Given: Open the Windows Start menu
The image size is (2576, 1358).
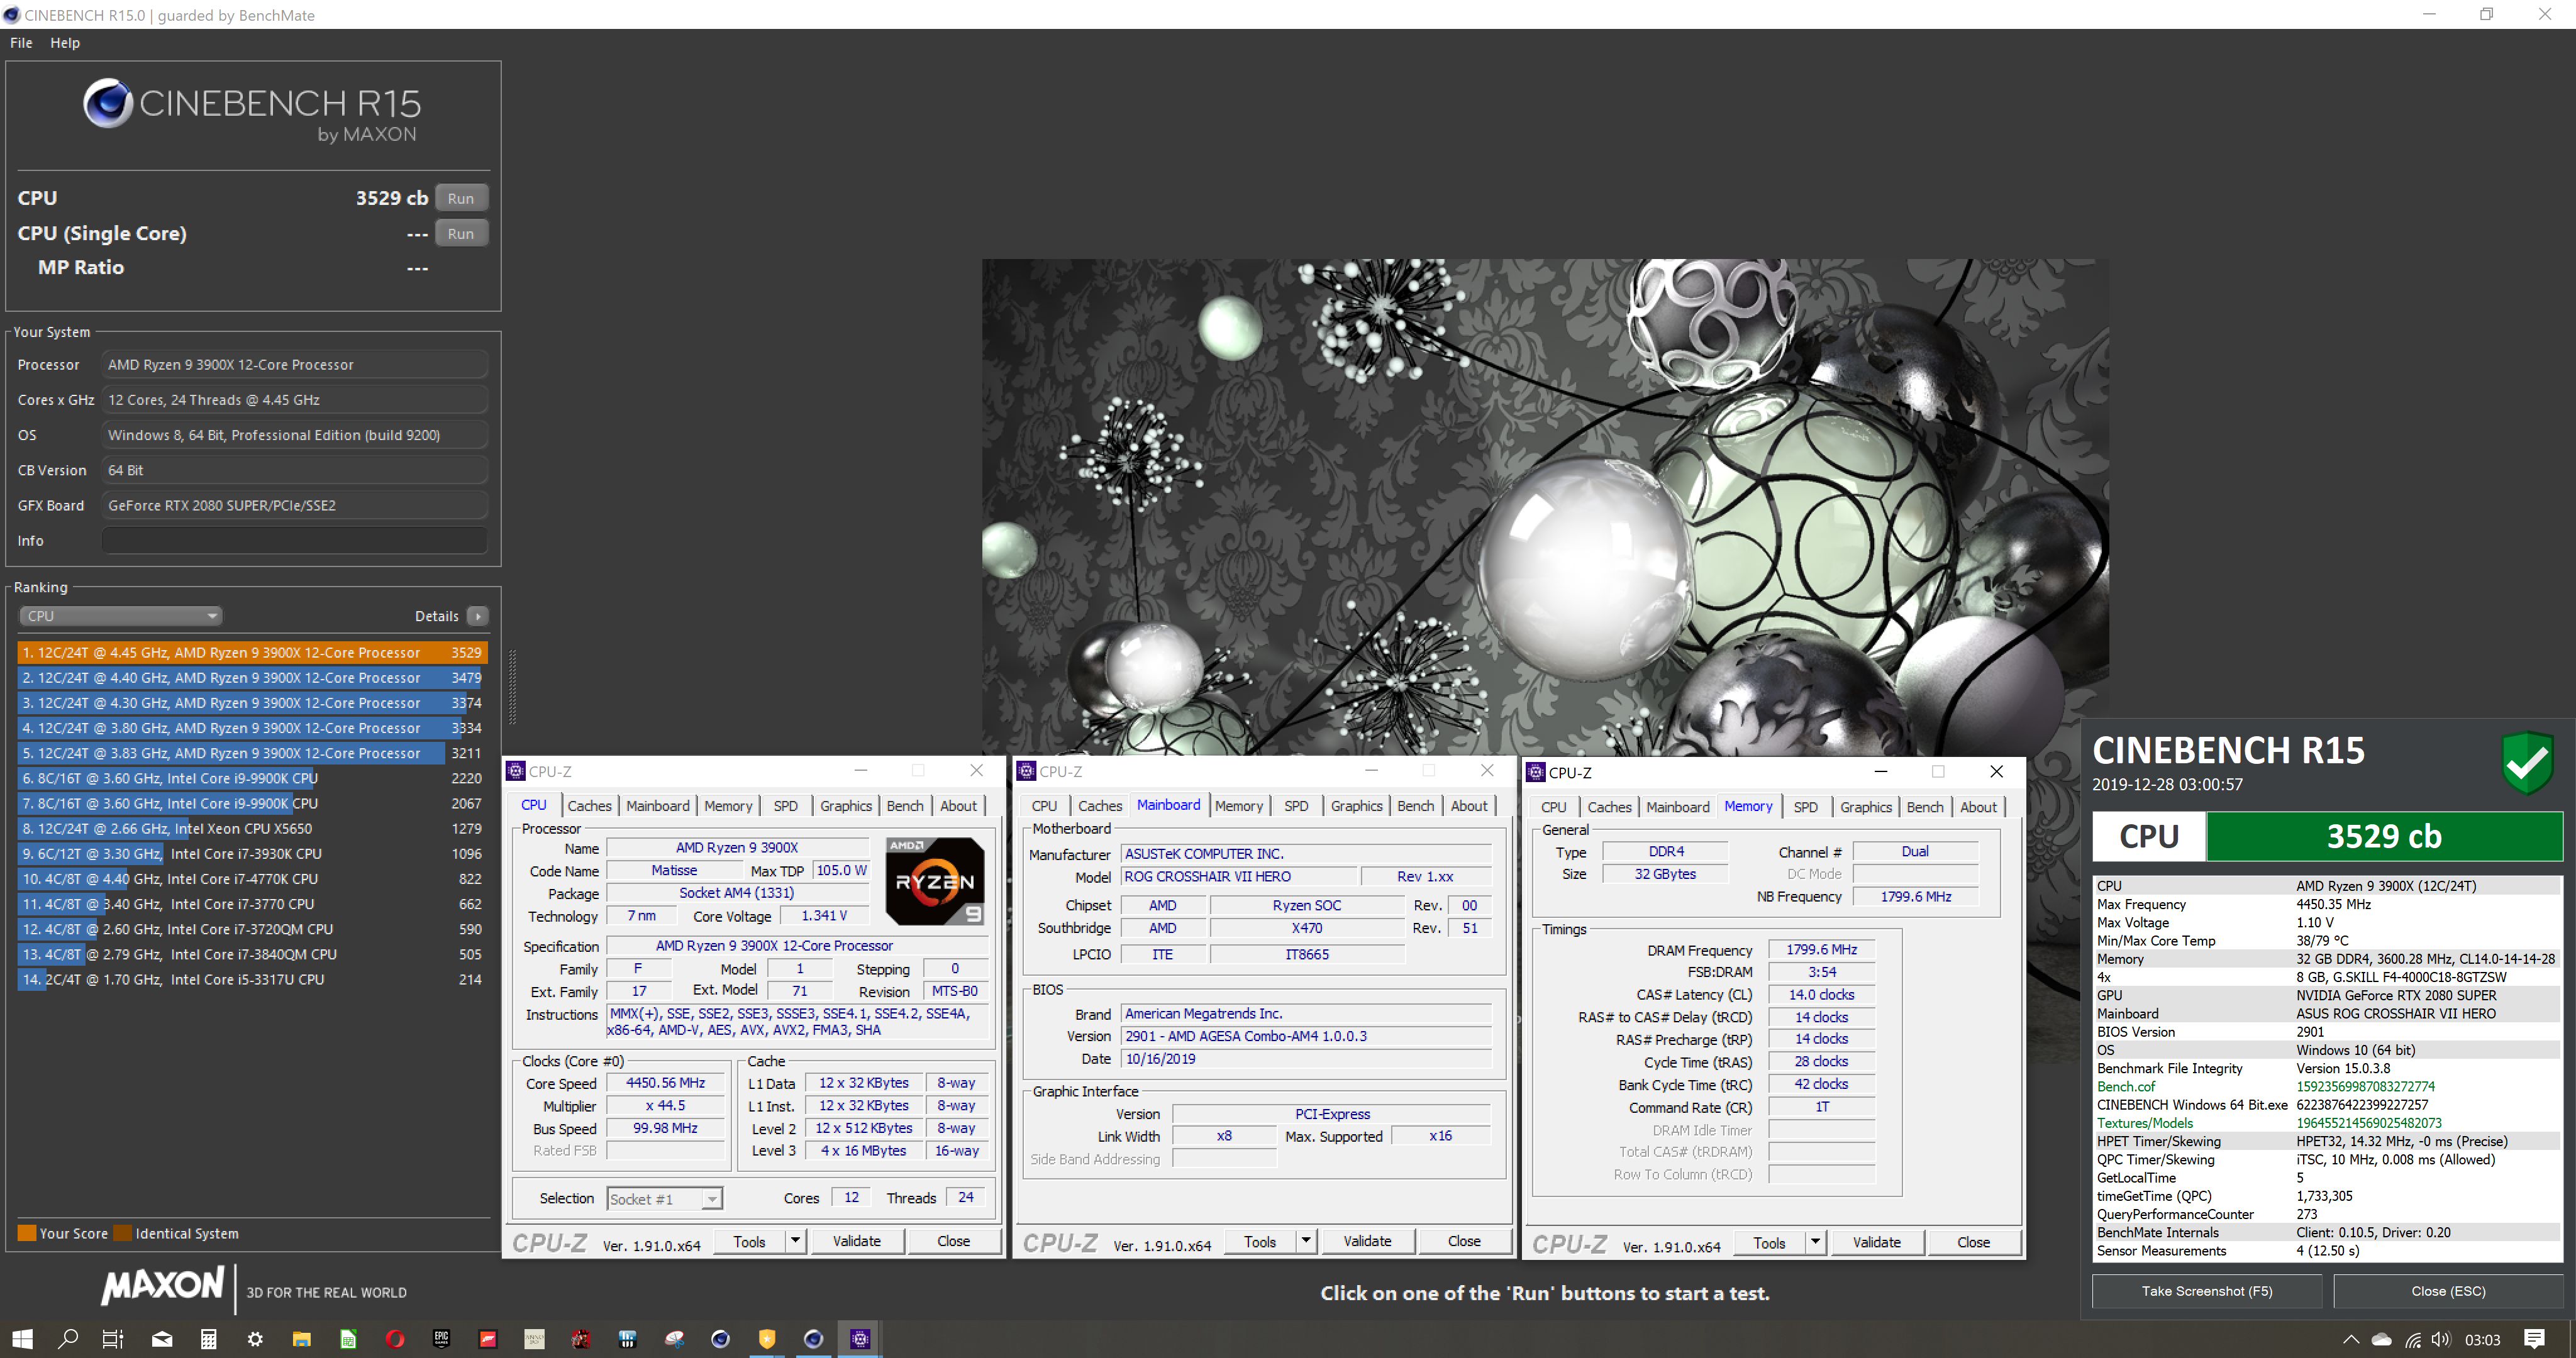Looking at the screenshot, I should click(x=22, y=1339).
